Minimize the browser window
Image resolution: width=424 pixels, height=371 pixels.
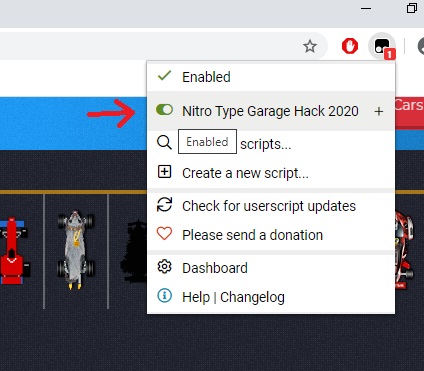pos(366,8)
